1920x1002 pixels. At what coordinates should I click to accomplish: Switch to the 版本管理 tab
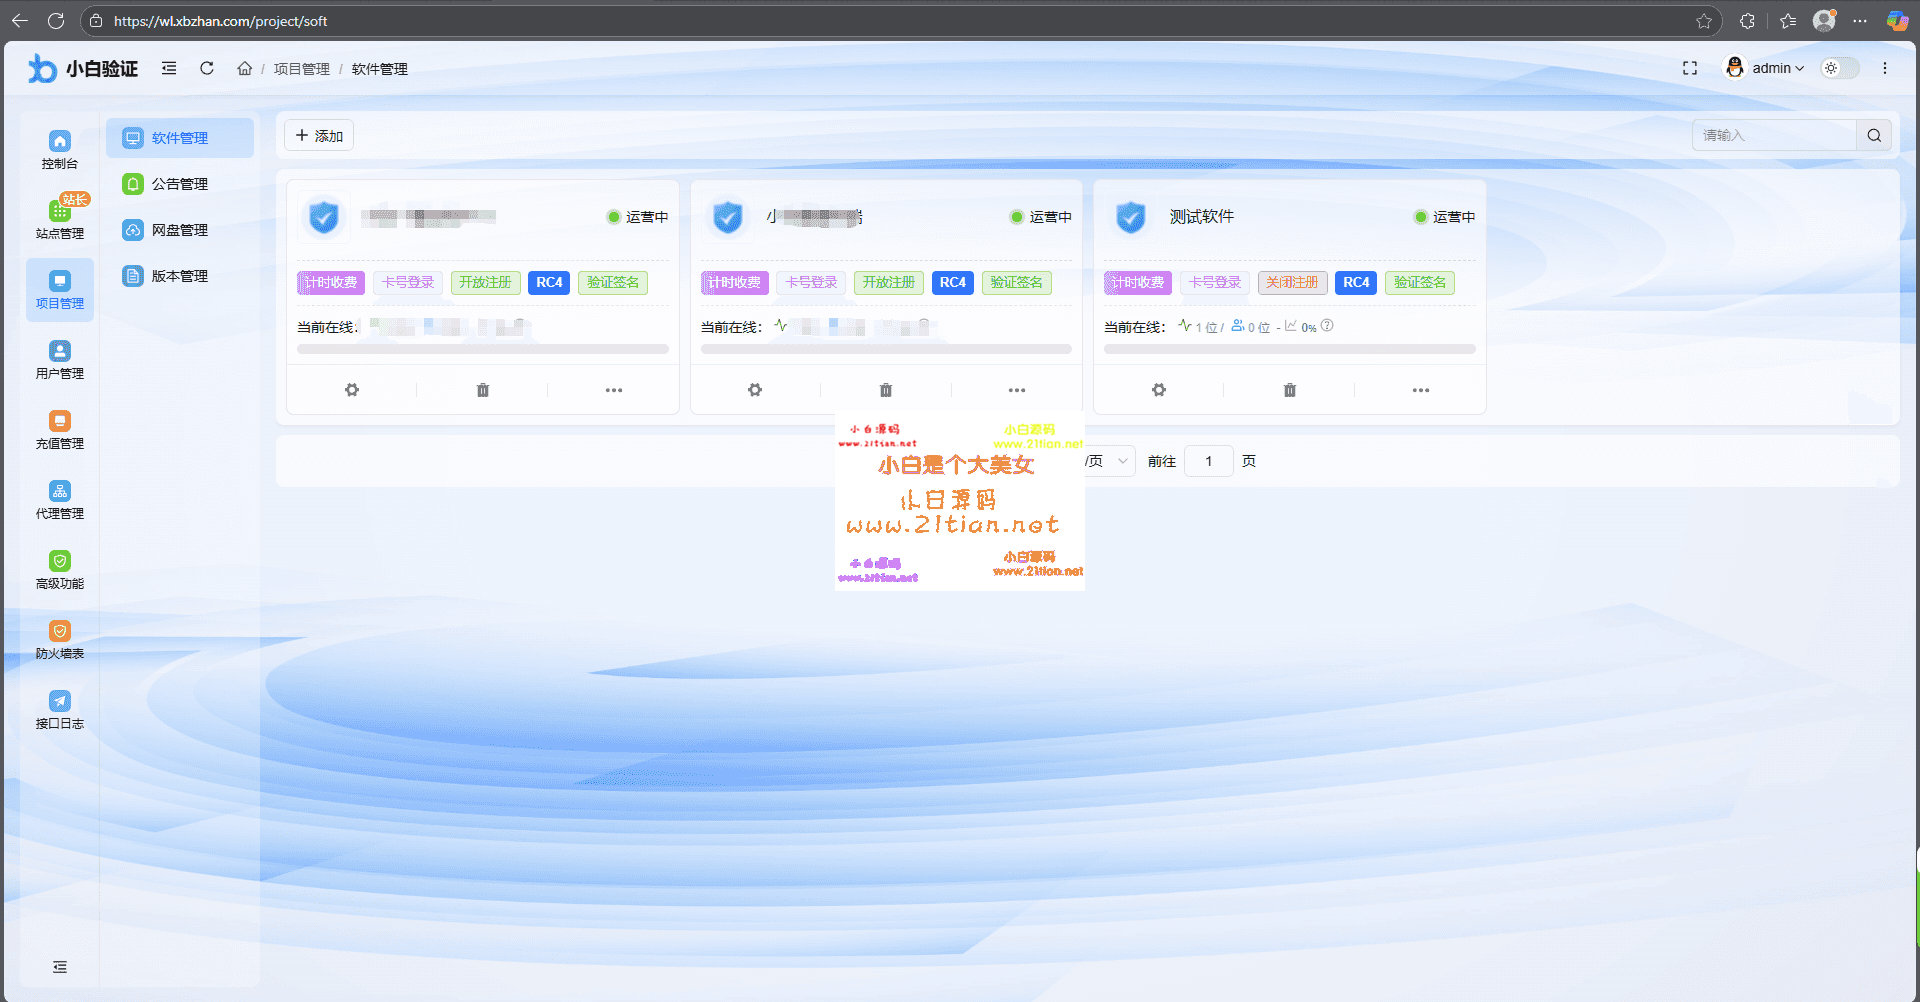pyautogui.click(x=180, y=275)
